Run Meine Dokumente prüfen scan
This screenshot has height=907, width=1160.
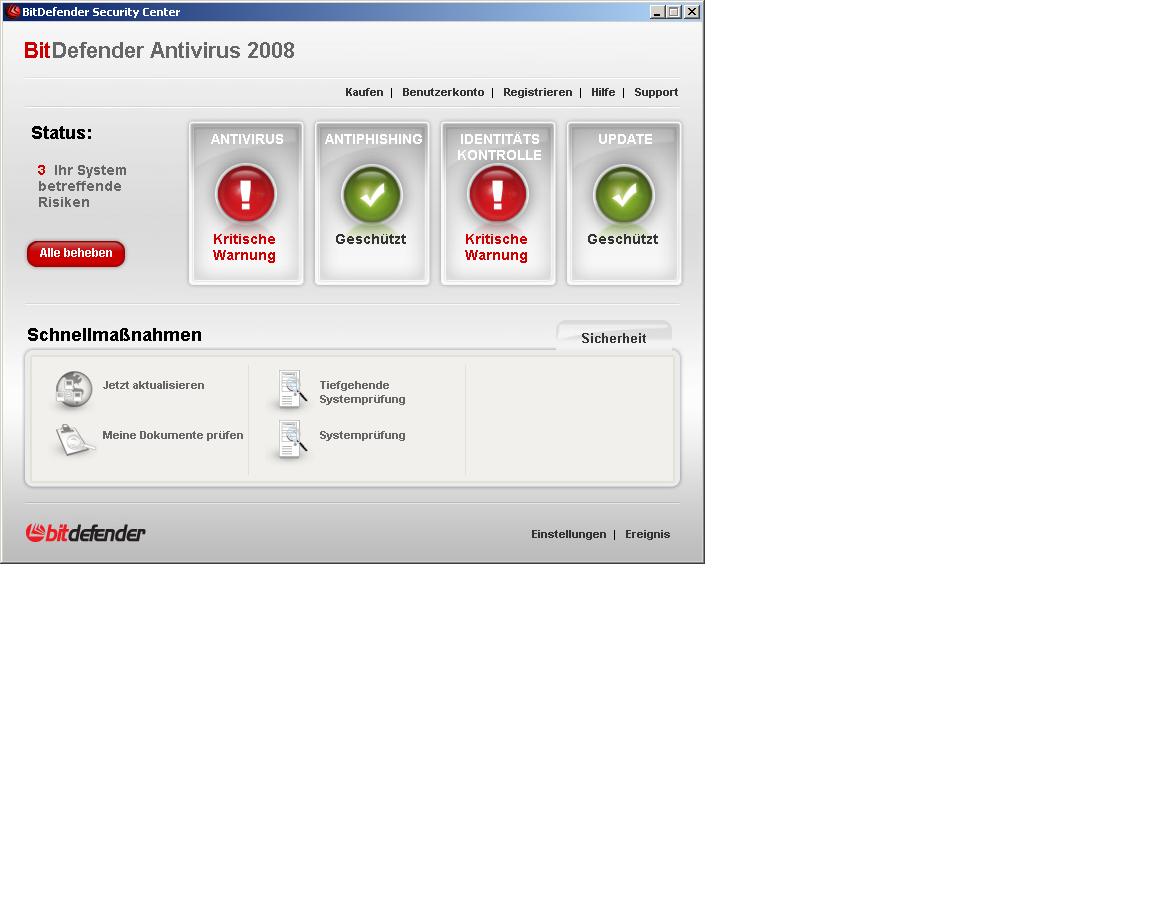tap(172, 435)
